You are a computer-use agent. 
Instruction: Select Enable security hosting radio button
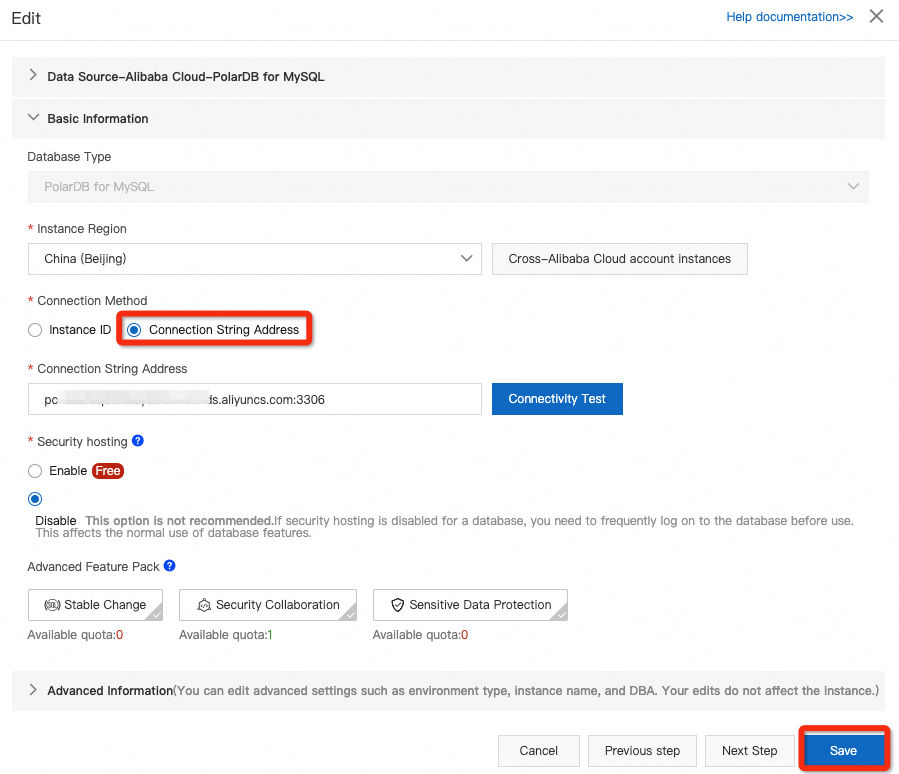[x=35, y=471]
